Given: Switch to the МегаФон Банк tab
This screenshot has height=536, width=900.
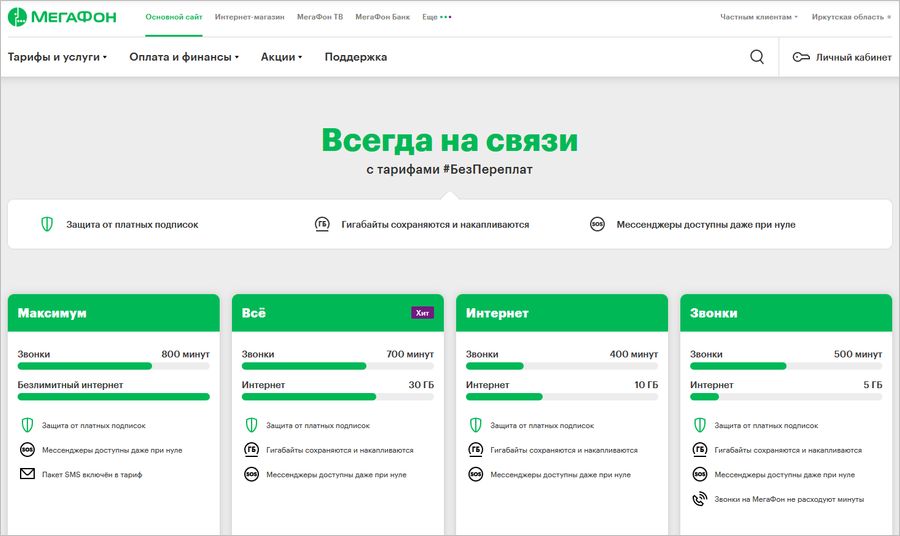Looking at the screenshot, I should click(x=382, y=17).
